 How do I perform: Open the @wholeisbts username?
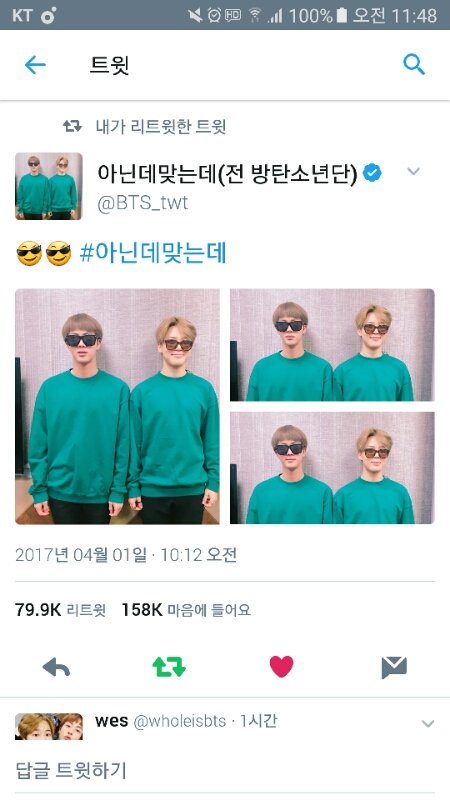180,721
